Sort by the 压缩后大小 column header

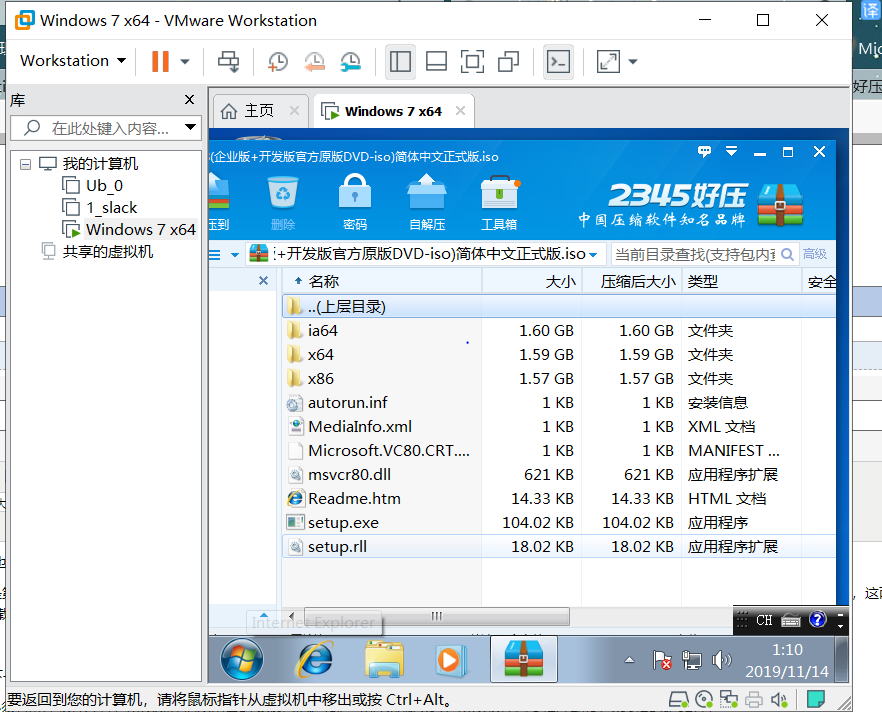point(632,281)
